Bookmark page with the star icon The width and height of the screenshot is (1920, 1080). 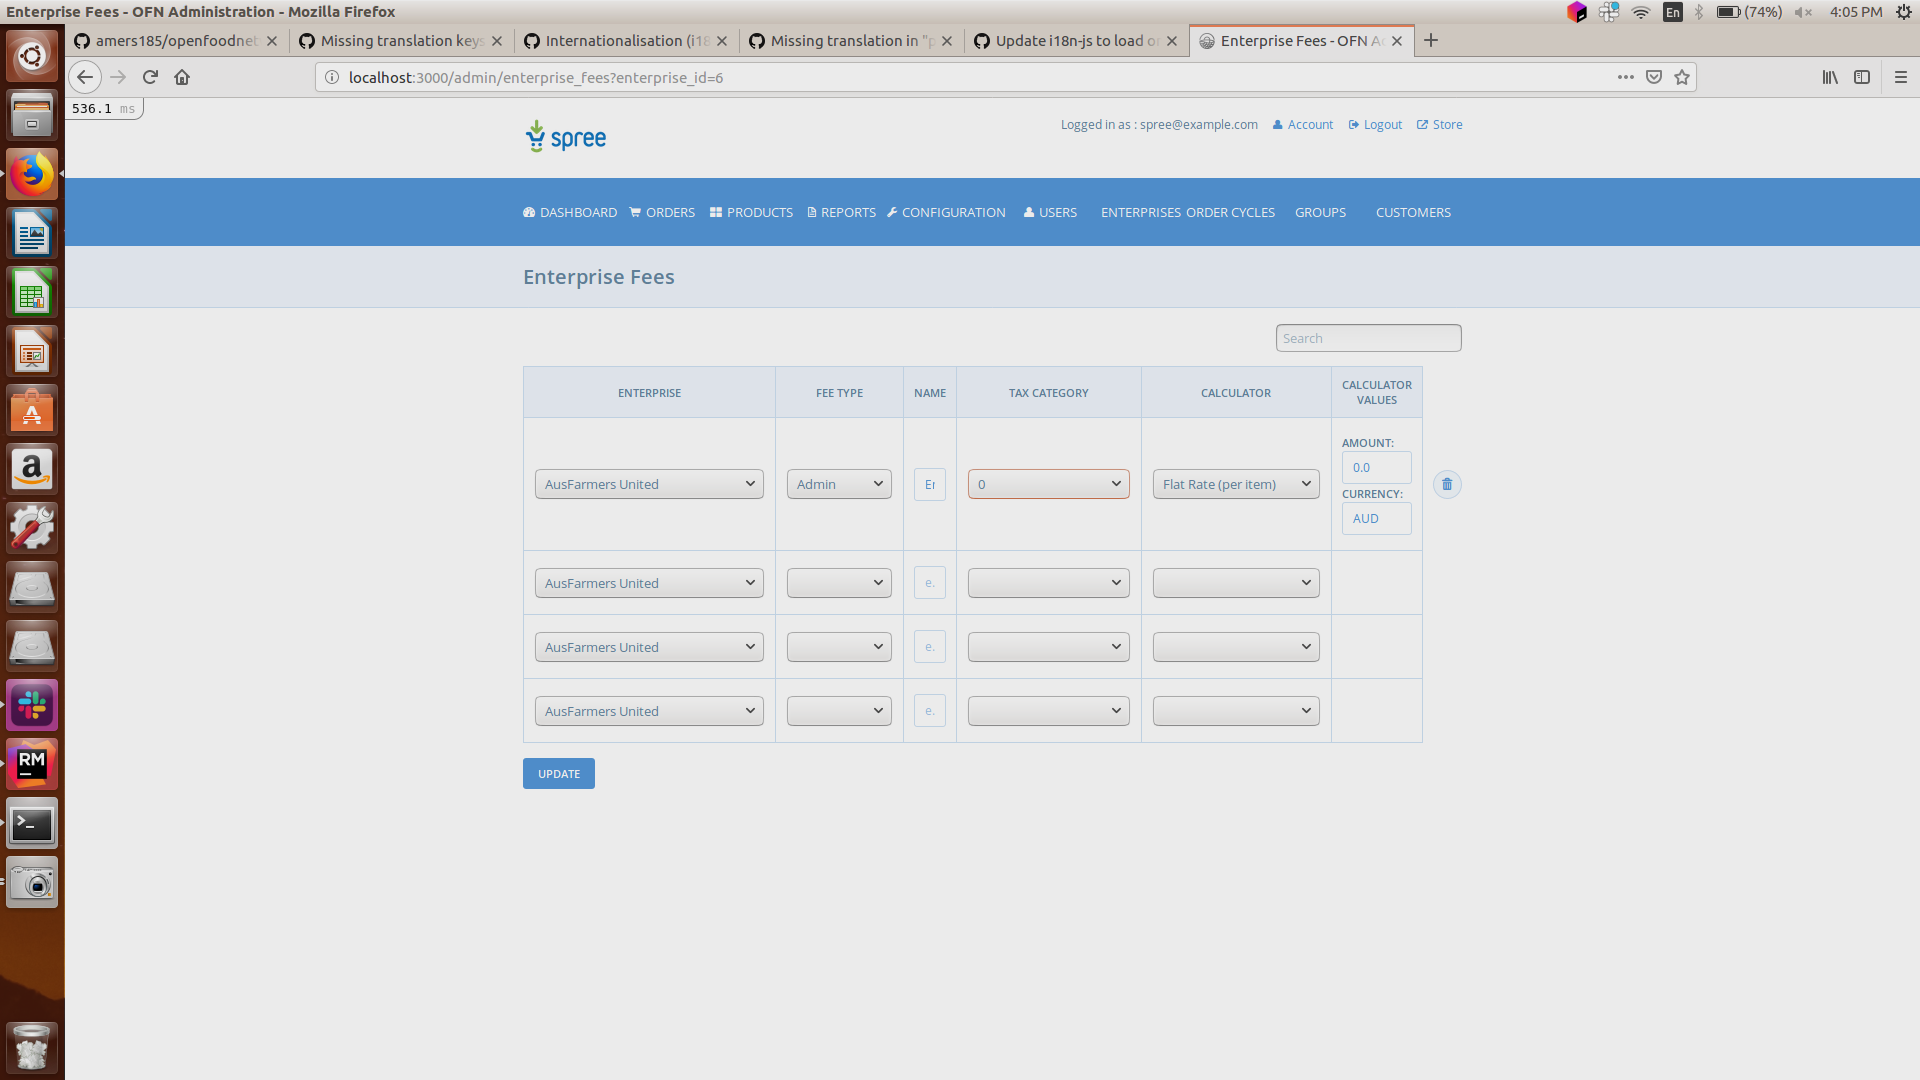click(1682, 77)
